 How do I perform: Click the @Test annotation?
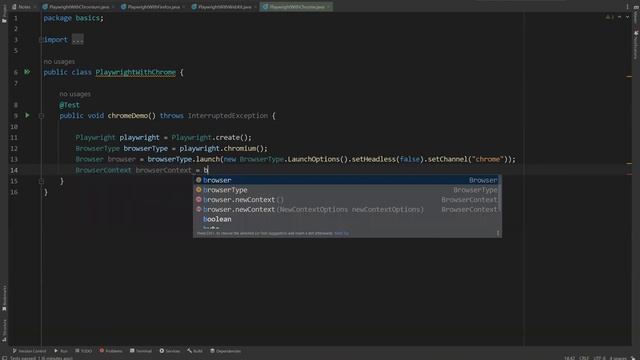pyautogui.click(x=69, y=105)
